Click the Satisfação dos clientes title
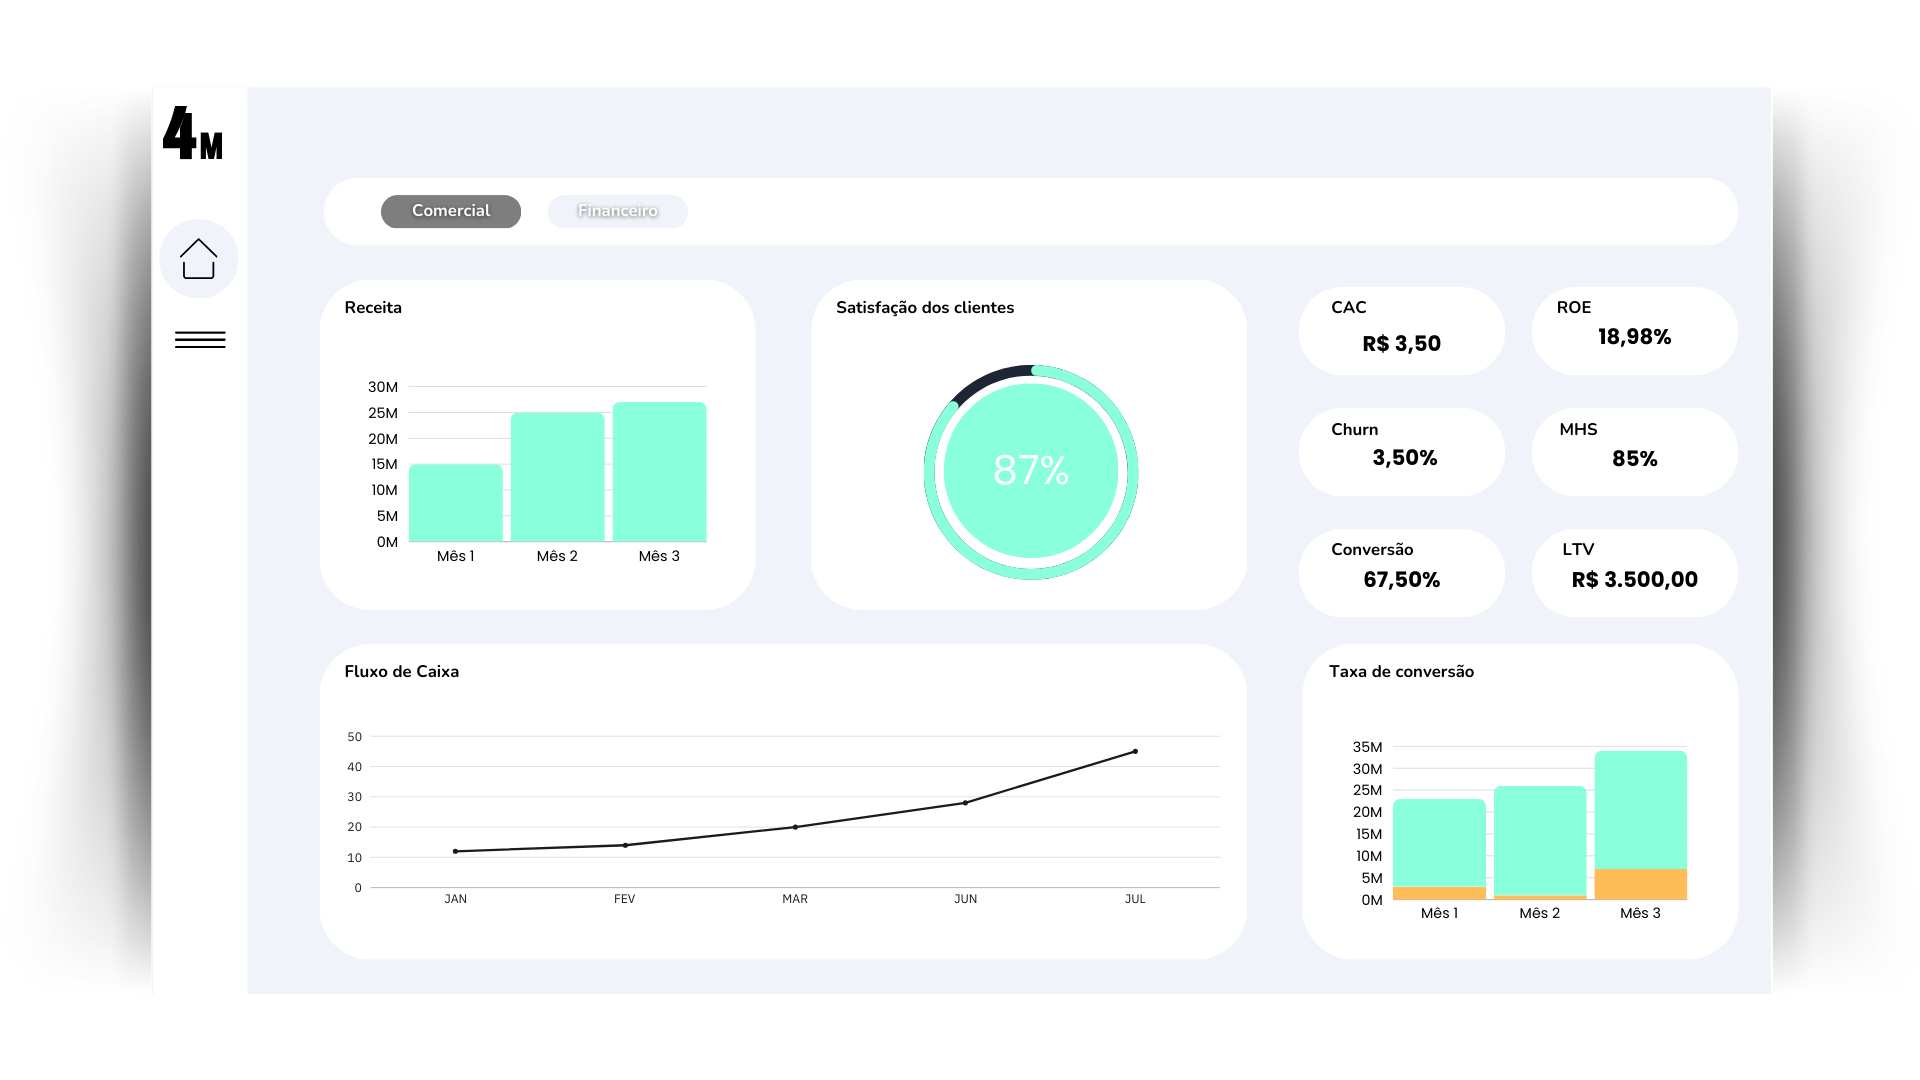 [924, 307]
